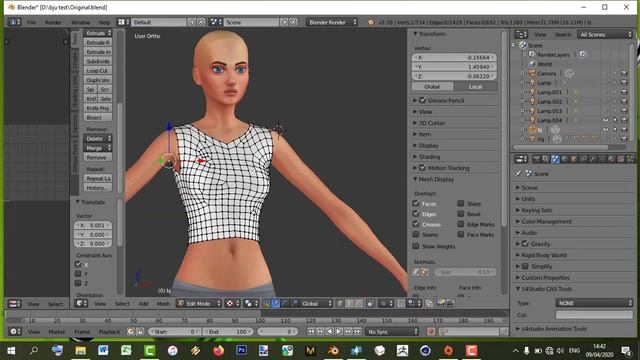Toggle constraint axis X checkbox

78,264
